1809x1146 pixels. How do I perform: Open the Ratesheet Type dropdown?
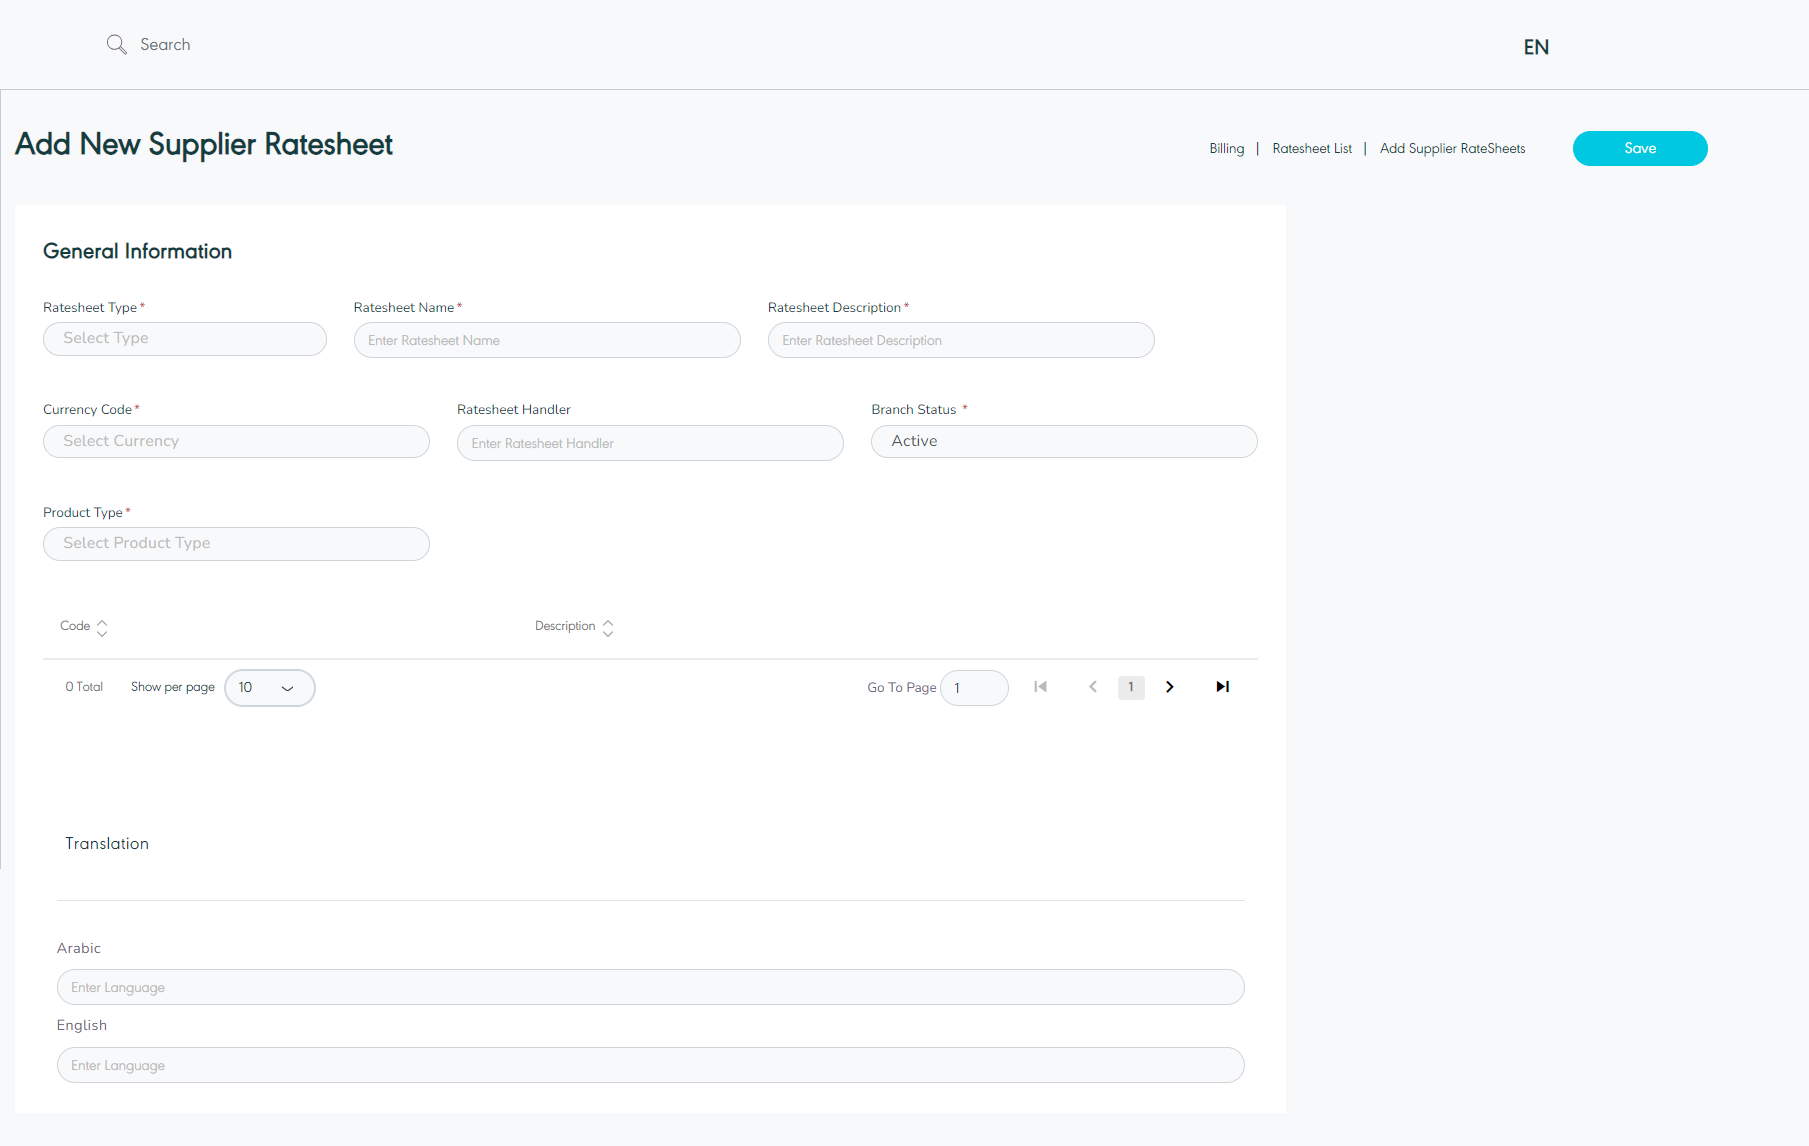185,339
